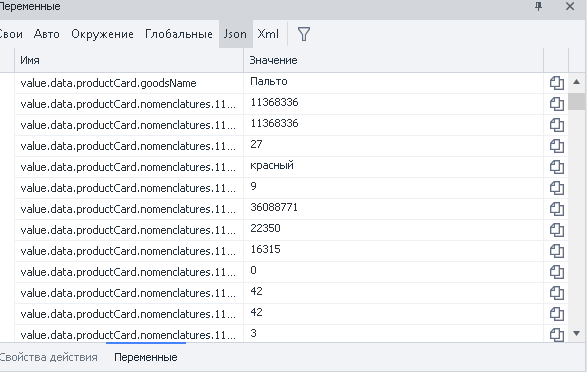Select the Пальто value cell
Image resolution: width=587 pixels, height=372 pixels.
pos(393,83)
